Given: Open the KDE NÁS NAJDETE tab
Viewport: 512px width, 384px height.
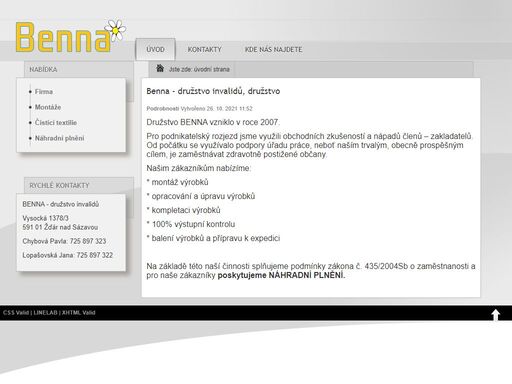Looking at the screenshot, I should pyautogui.click(x=273, y=49).
